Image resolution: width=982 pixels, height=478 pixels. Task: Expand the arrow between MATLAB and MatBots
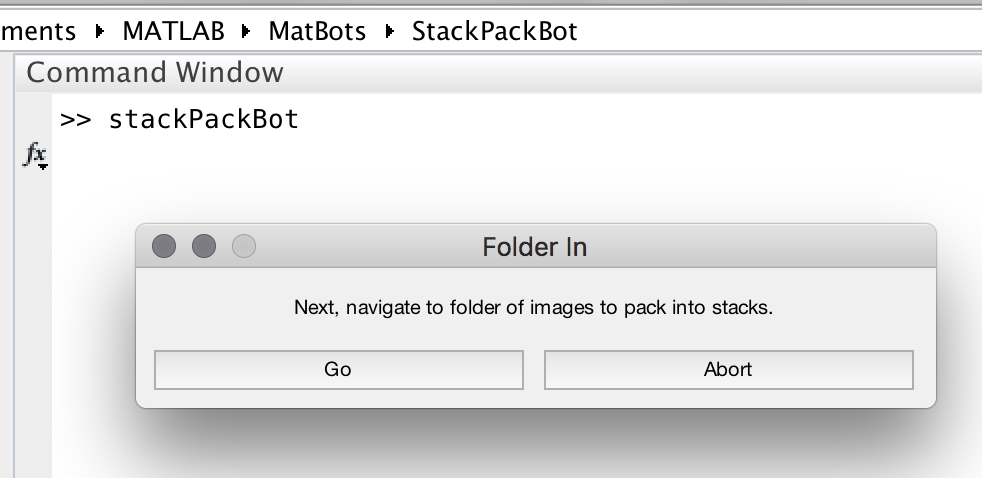[x=246, y=31]
